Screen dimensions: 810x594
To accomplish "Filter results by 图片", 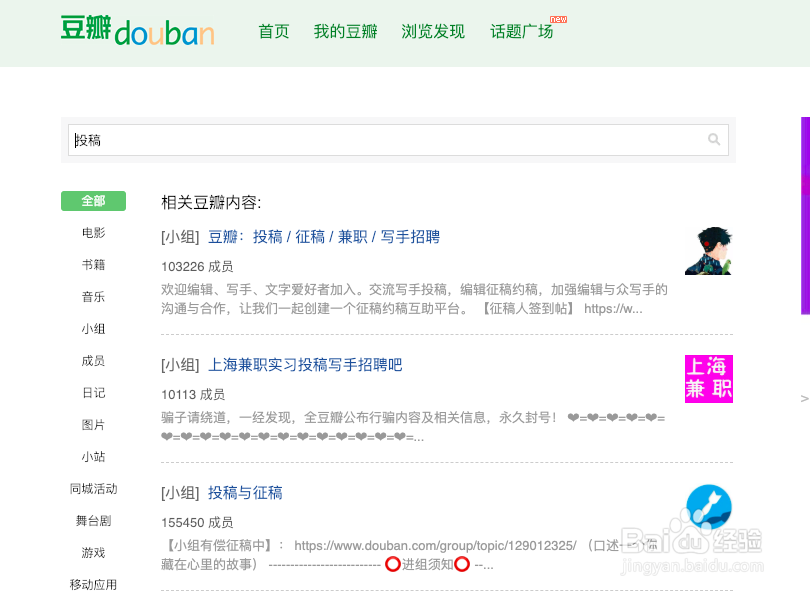I will (94, 425).
